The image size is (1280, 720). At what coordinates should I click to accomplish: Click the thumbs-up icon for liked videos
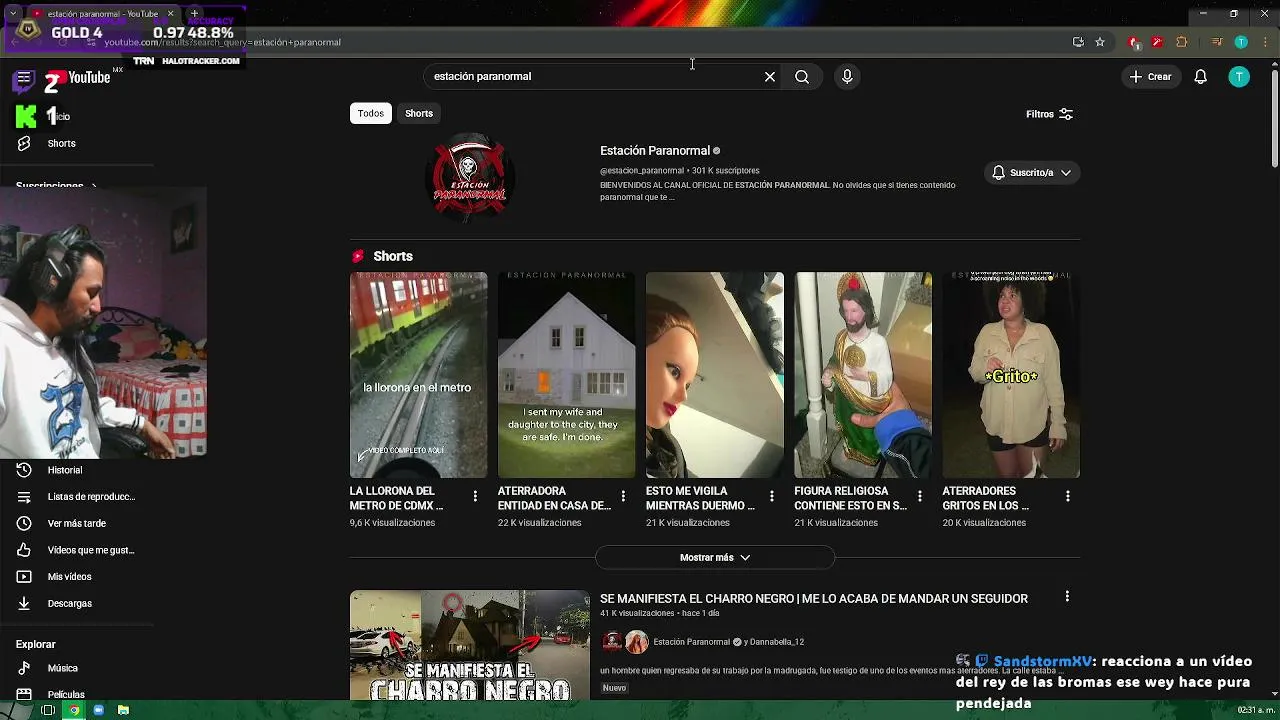(24, 550)
